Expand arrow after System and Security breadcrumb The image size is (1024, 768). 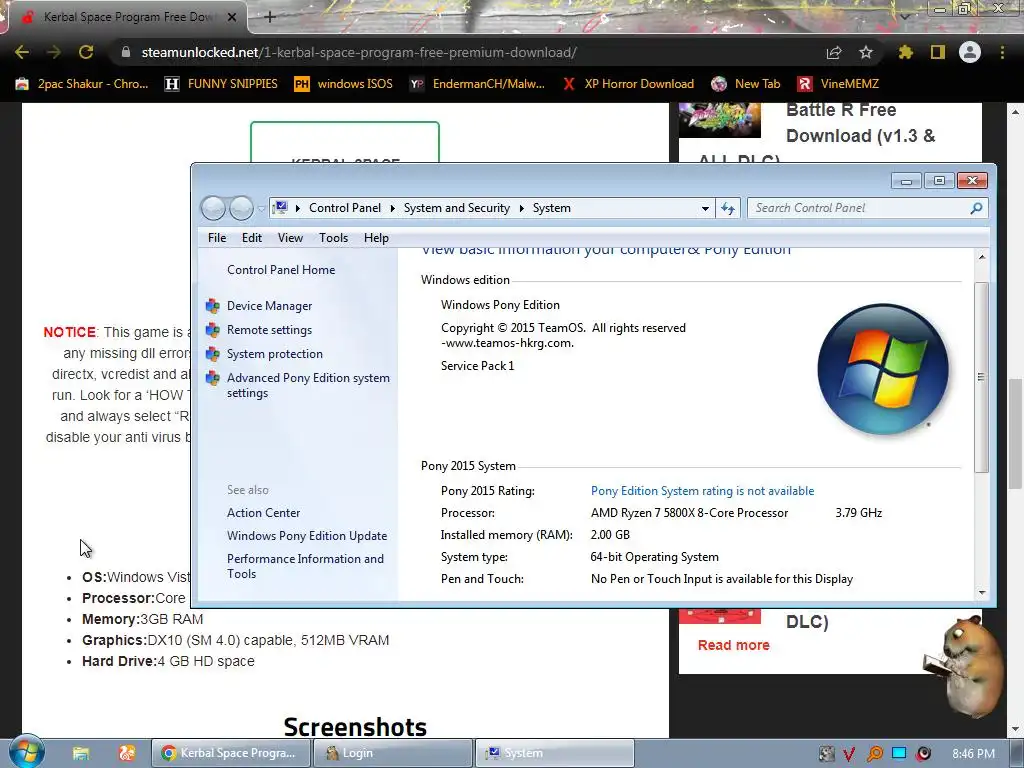[522, 208]
